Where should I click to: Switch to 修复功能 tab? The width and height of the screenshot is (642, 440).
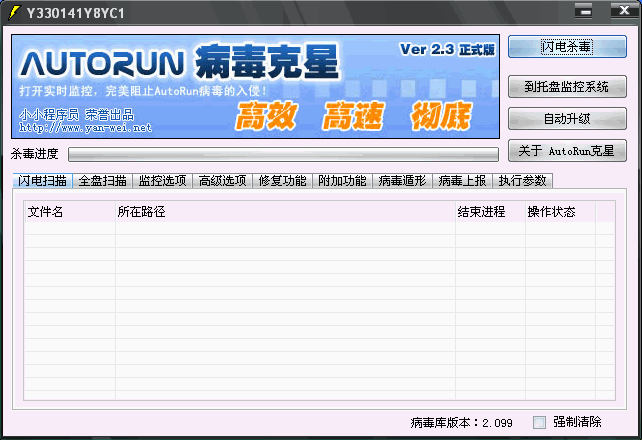(x=283, y=181)
